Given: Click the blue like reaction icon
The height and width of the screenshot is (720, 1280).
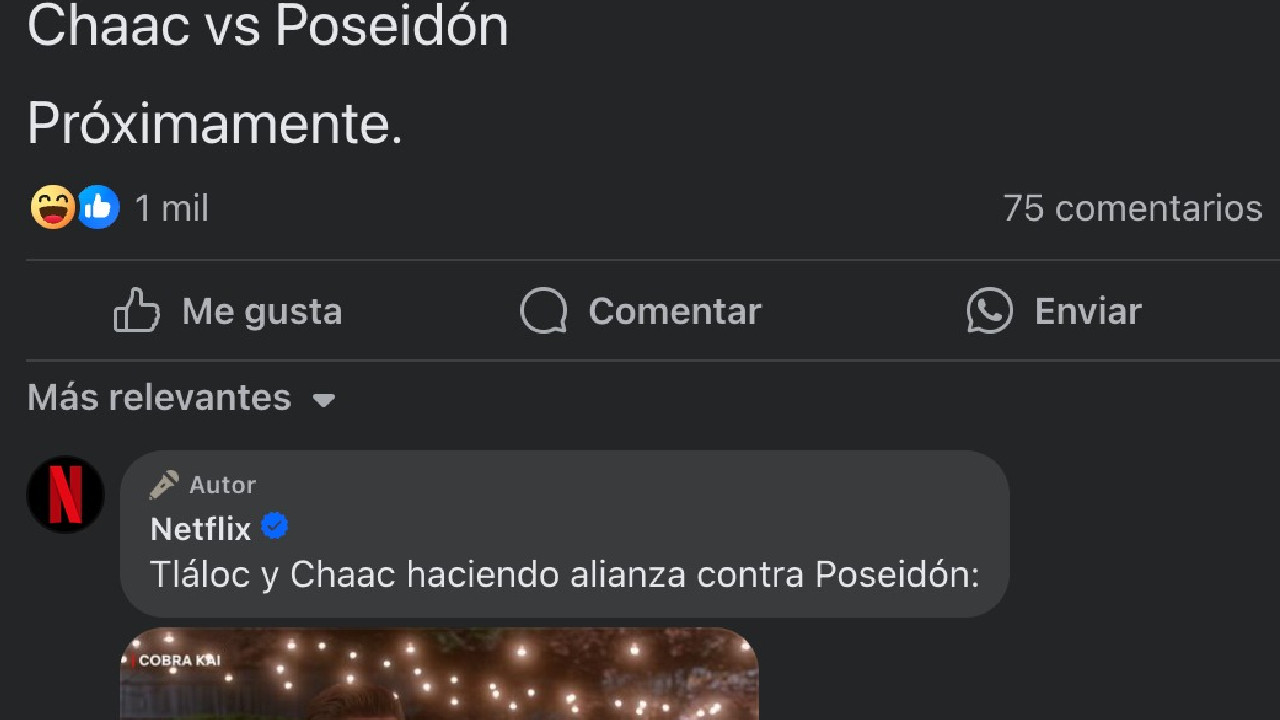Looking at the screenshot, I should click(x=98, y=207).
